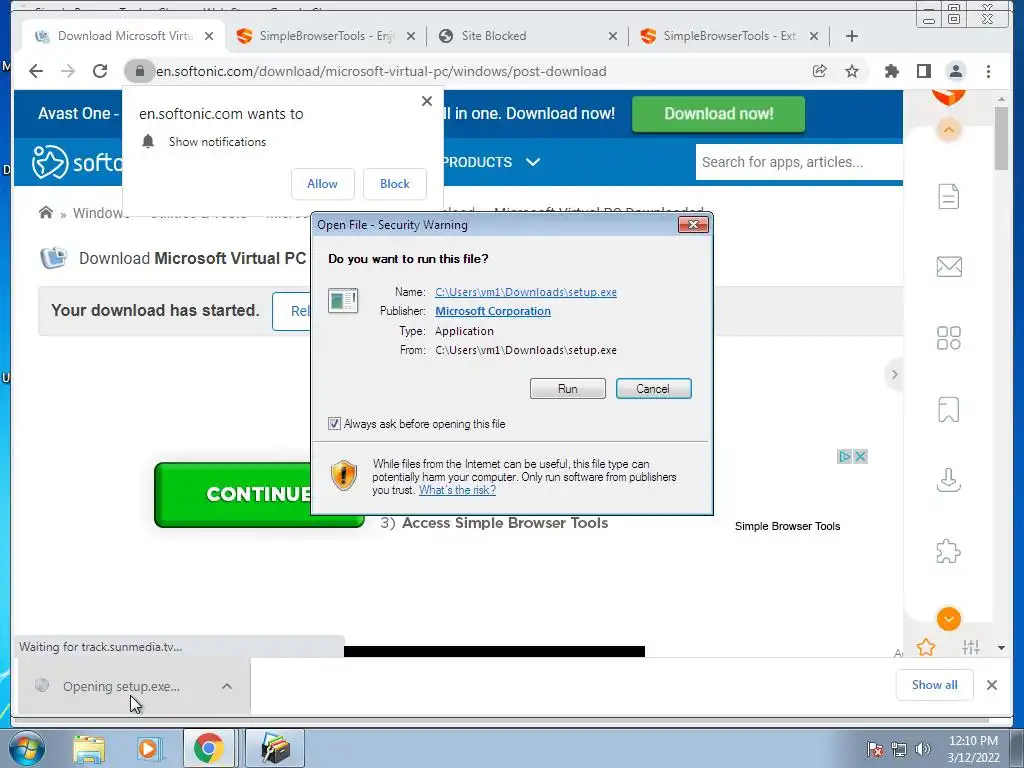Screen dimensions: 1024x768
Task: Click the Forward navigation arrow
Action: (68, 71)
